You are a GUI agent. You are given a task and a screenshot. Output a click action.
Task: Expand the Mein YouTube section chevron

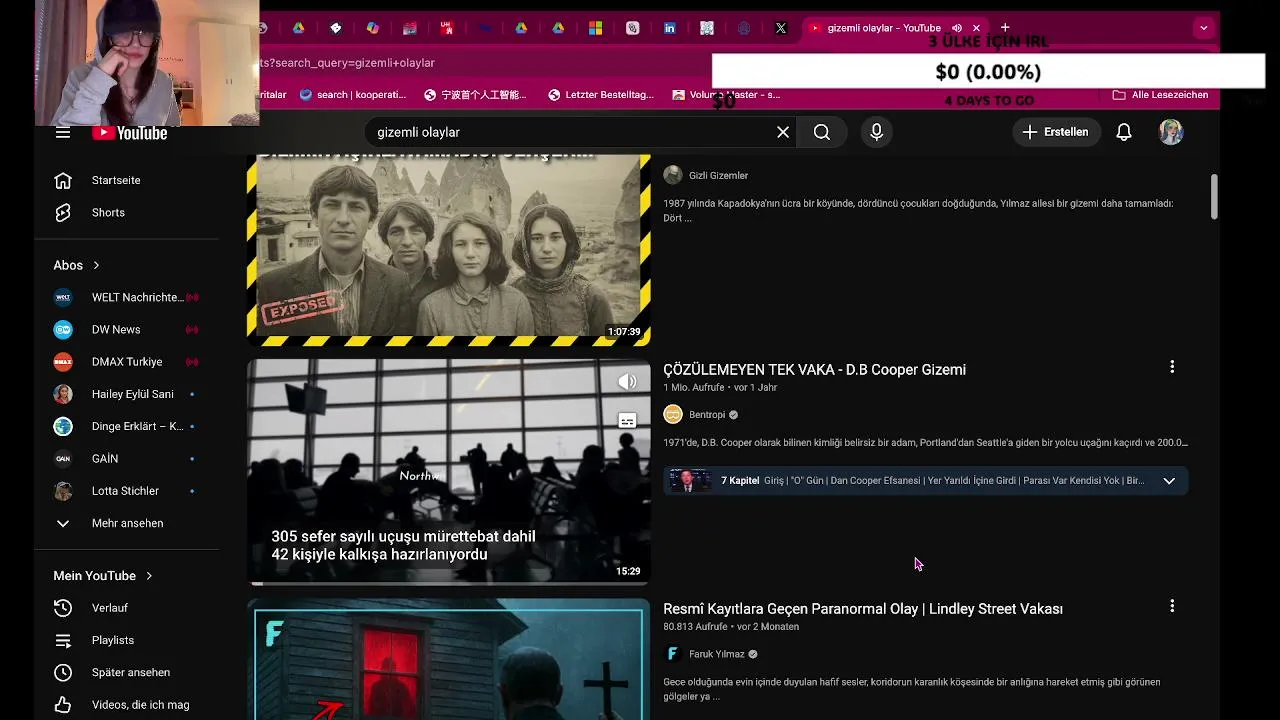tap(149, 576)
